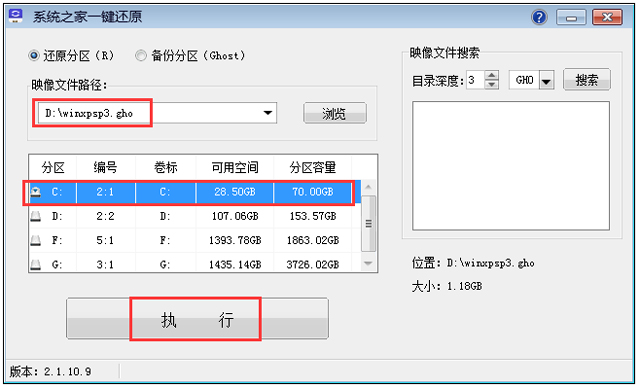This screenshot has height=388, width=640.
Task: Click the G: drive icon in partition list
Action: pos(36,264)
